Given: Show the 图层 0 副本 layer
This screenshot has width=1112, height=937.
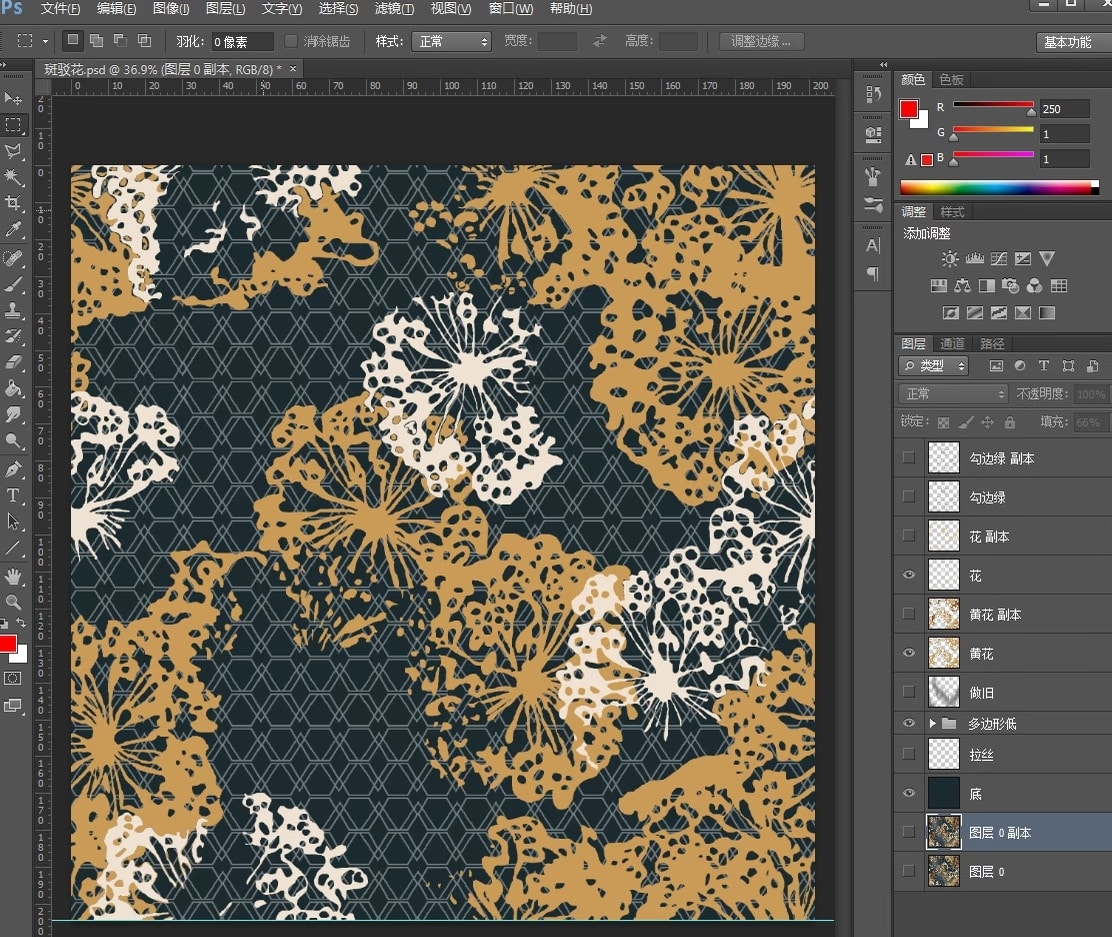Looking at the screenshot, I should pyautogui.click(x=908, y=832).
